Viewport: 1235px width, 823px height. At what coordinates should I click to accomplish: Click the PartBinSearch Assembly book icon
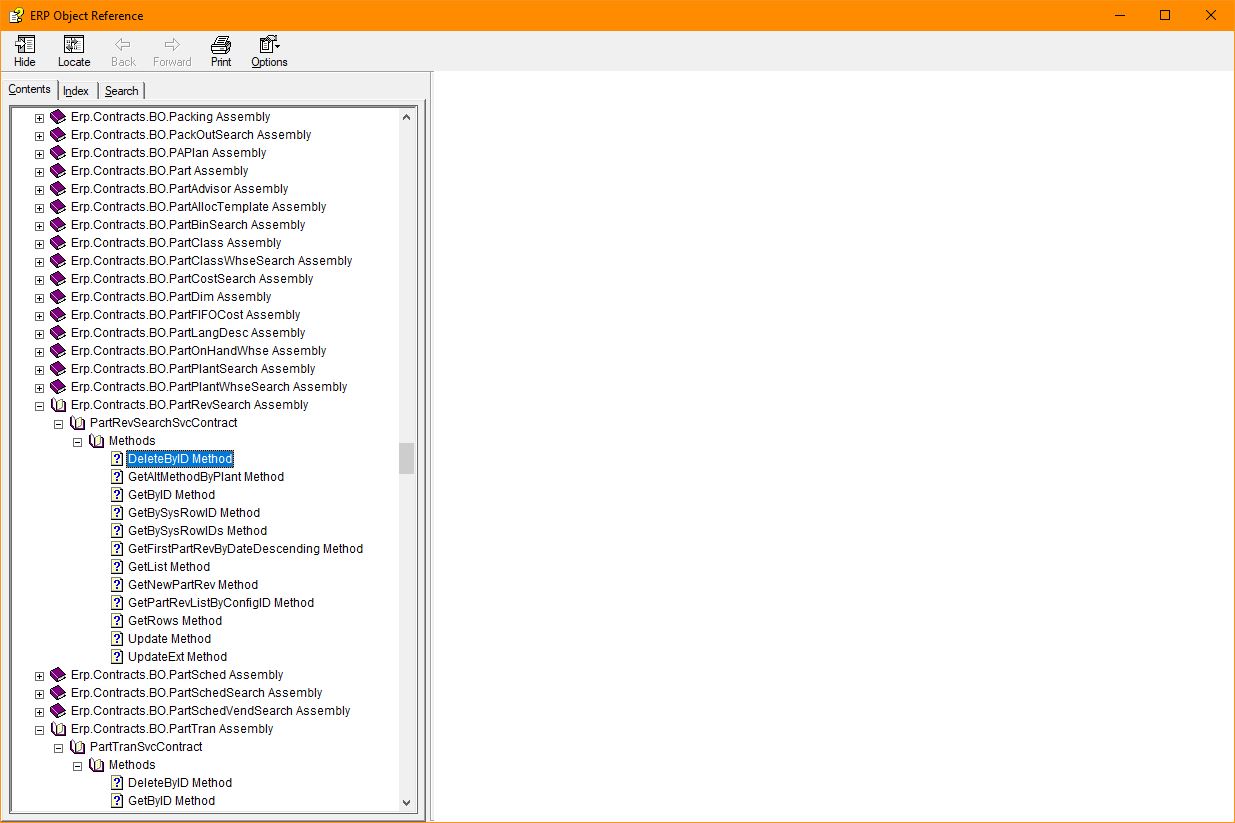(58, 225)
